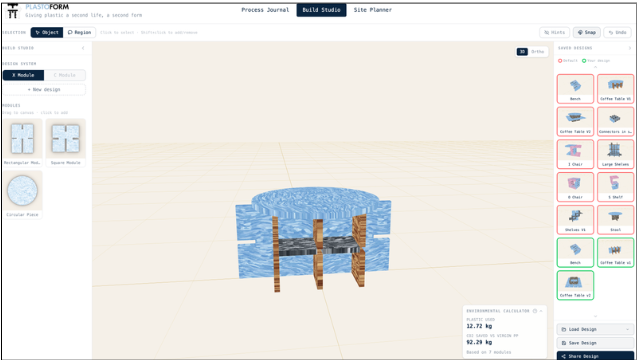
Task: Load the red-bordered default Bench design
Action: 575,89
